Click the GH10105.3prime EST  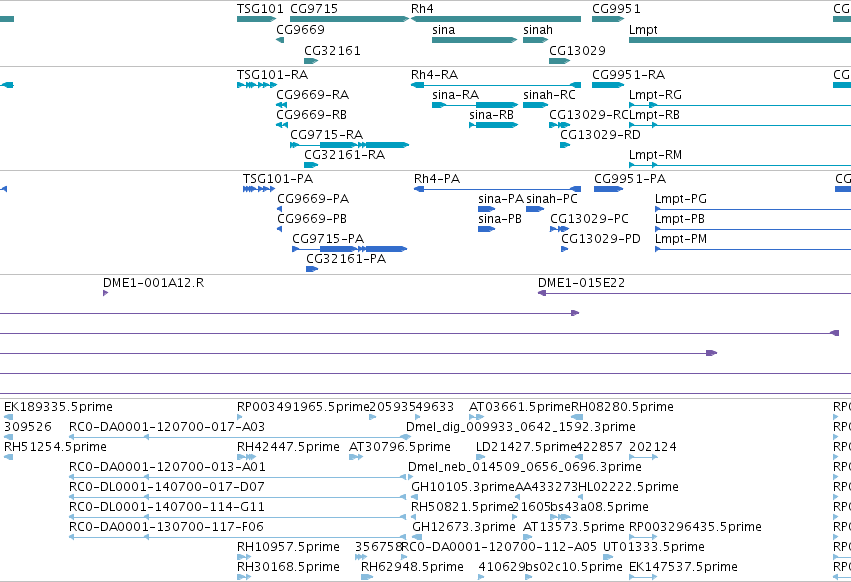414,497
